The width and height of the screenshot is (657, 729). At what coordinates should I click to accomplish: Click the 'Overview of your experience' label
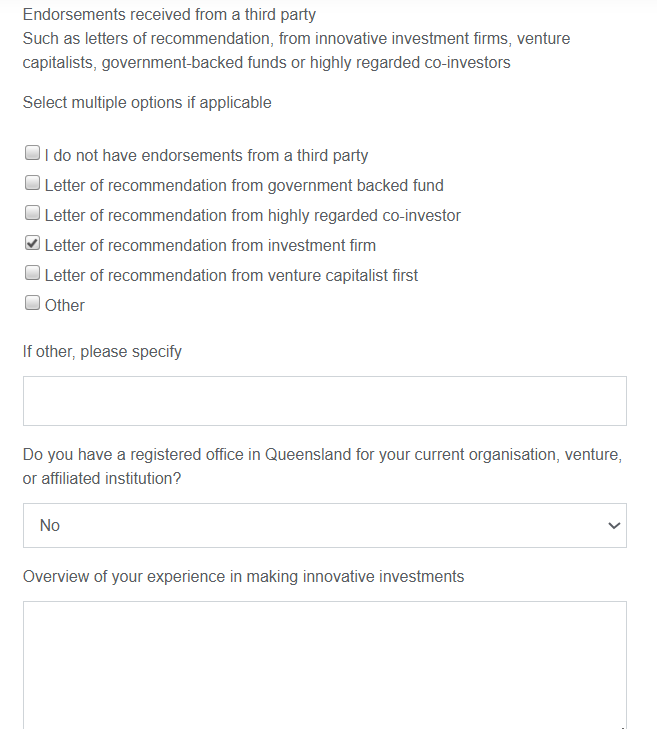click(x=243, y=577)
